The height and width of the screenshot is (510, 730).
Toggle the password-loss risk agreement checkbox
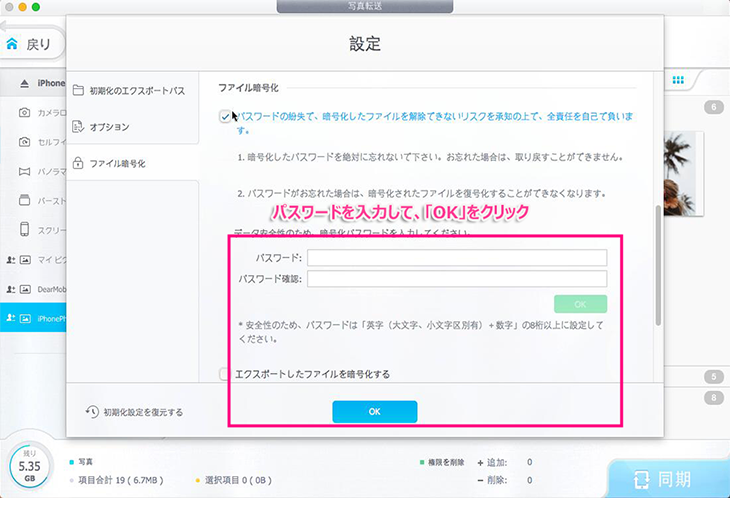(226, 116)
